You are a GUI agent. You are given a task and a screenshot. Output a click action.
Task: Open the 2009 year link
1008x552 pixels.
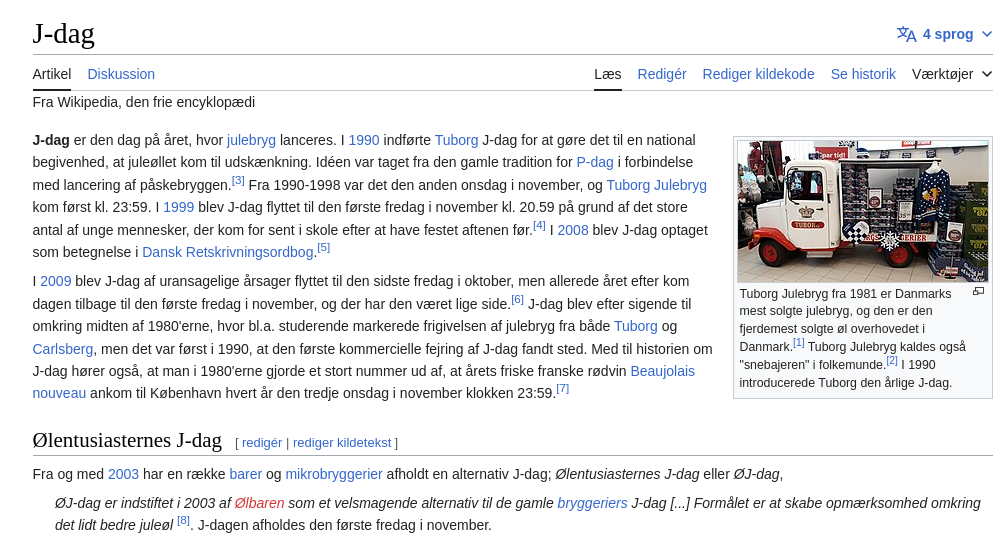pos(55,281)
